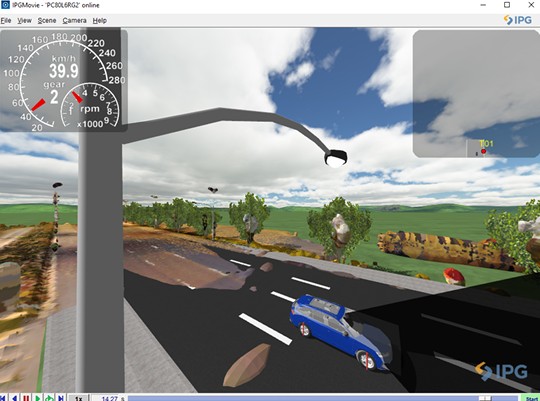The height and width of the screenshot is (401, 540).
Task: Click the IPGMovie app icon in title bar
Action: tap(5, 5)
